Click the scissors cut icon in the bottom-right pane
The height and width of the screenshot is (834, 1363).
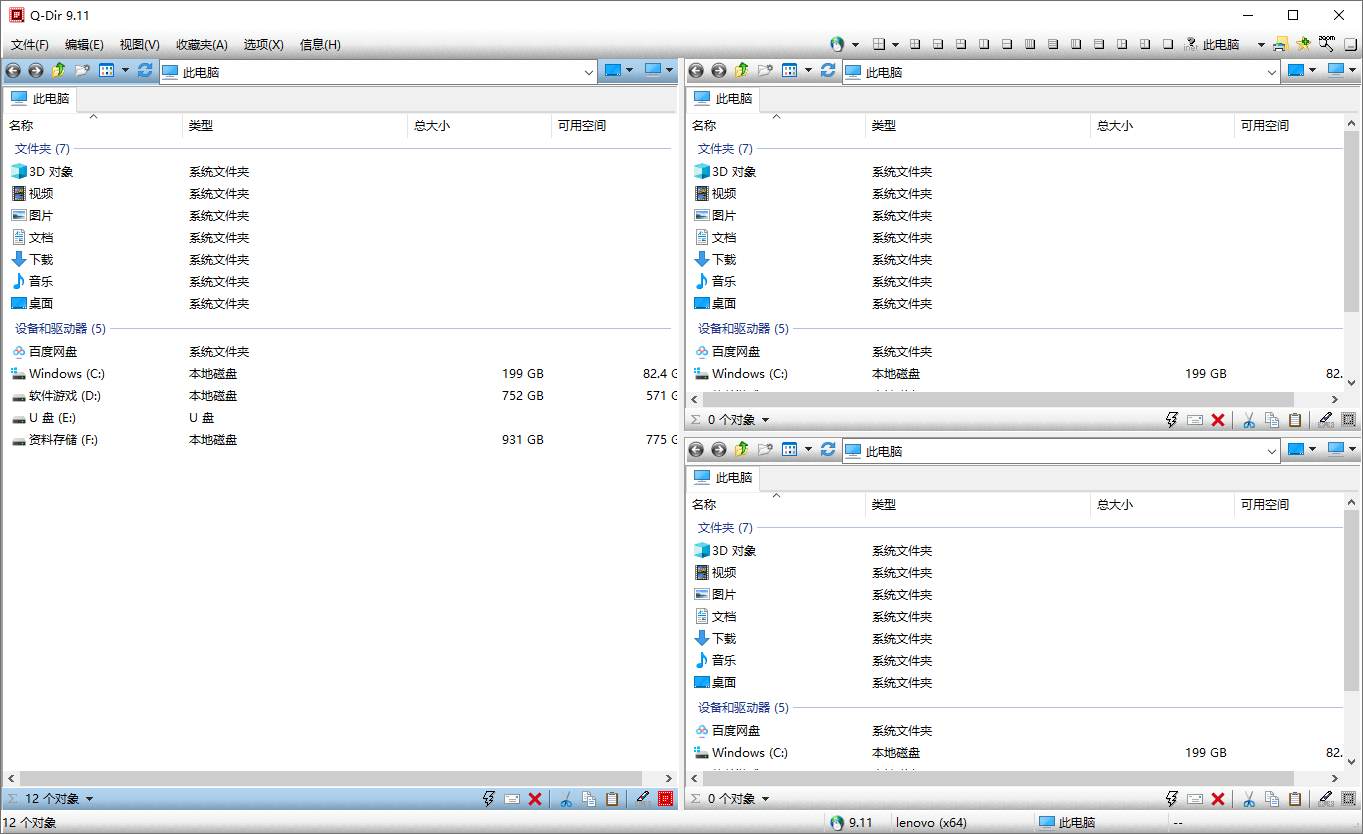(x=1249, y=799)
